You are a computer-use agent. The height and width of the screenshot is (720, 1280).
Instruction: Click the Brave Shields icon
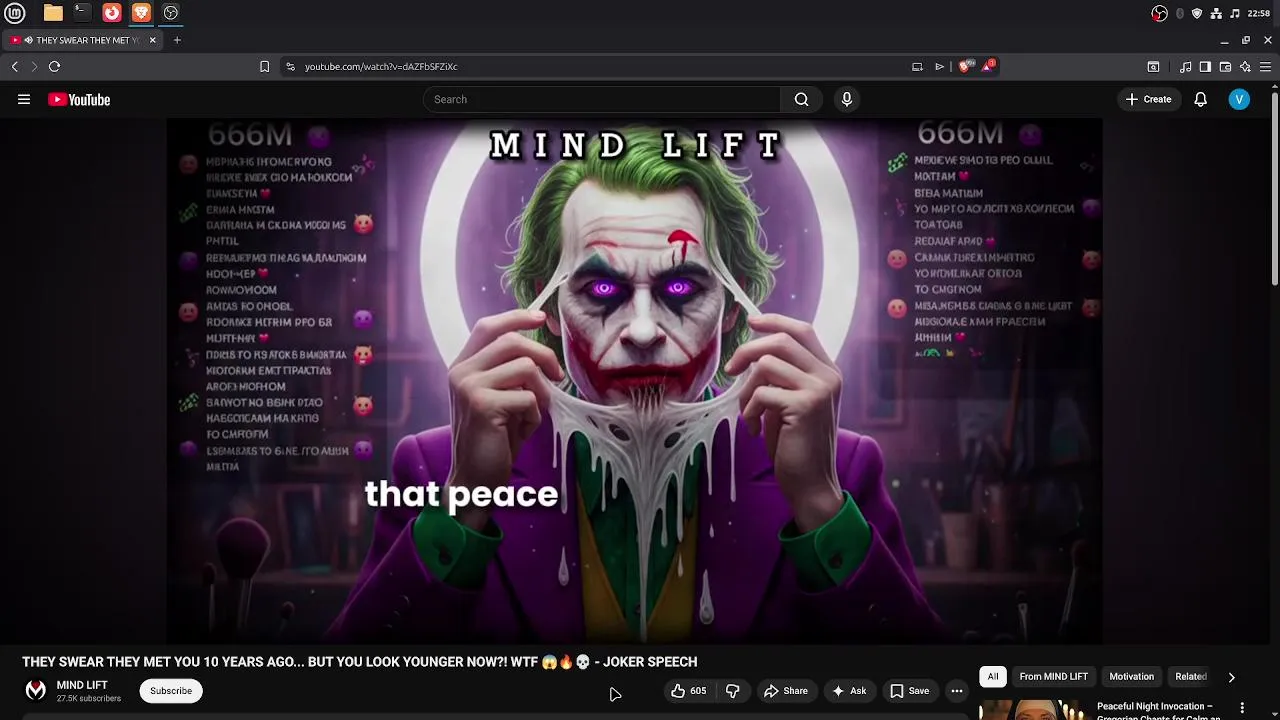[x=964, y=66]
